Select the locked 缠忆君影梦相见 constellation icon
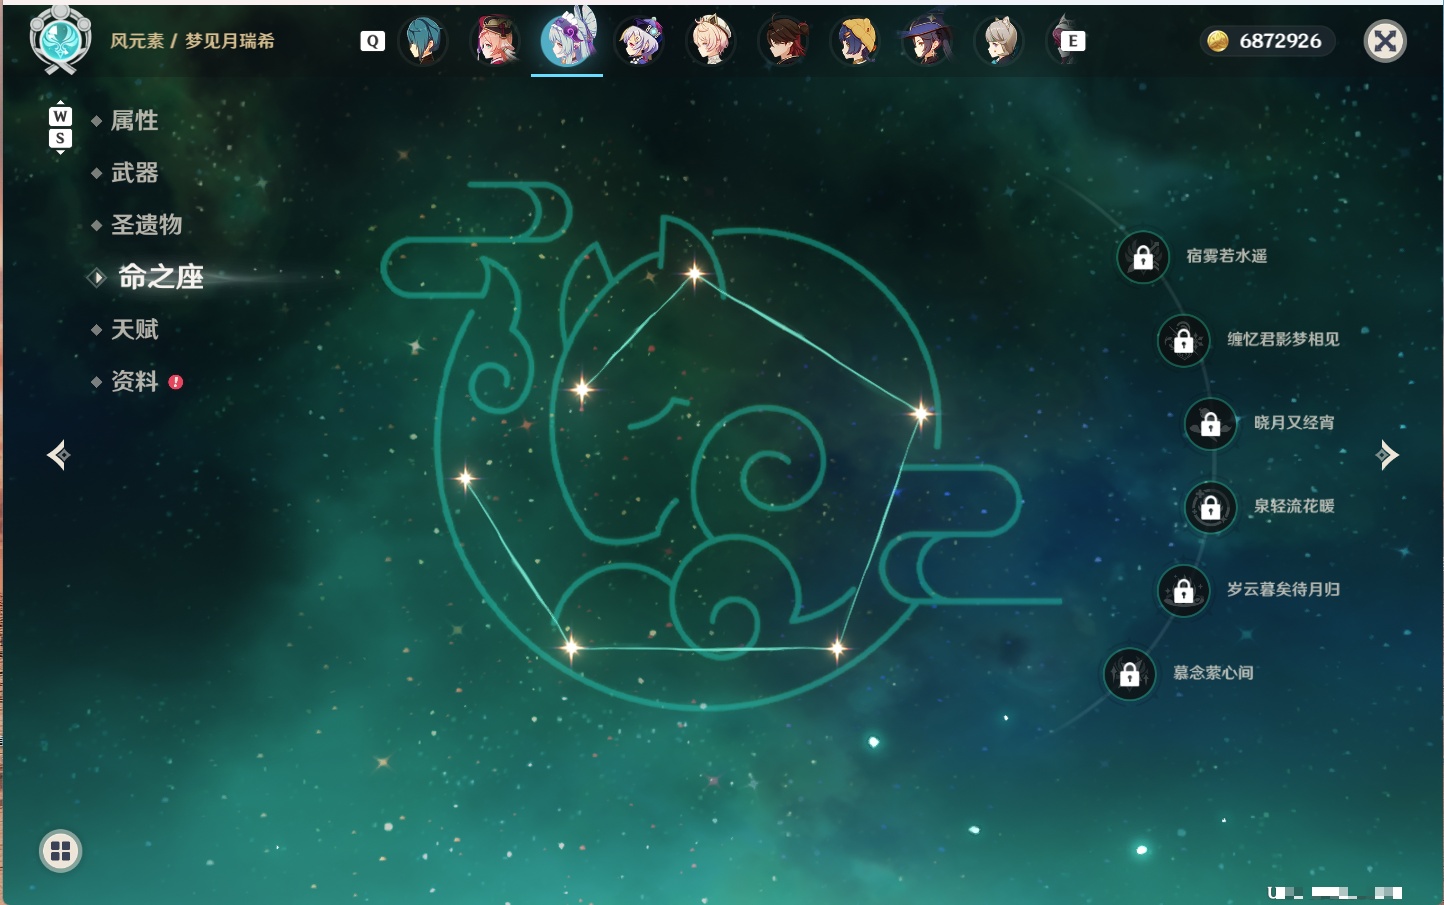1444x905 pixels. (1184, 340)
